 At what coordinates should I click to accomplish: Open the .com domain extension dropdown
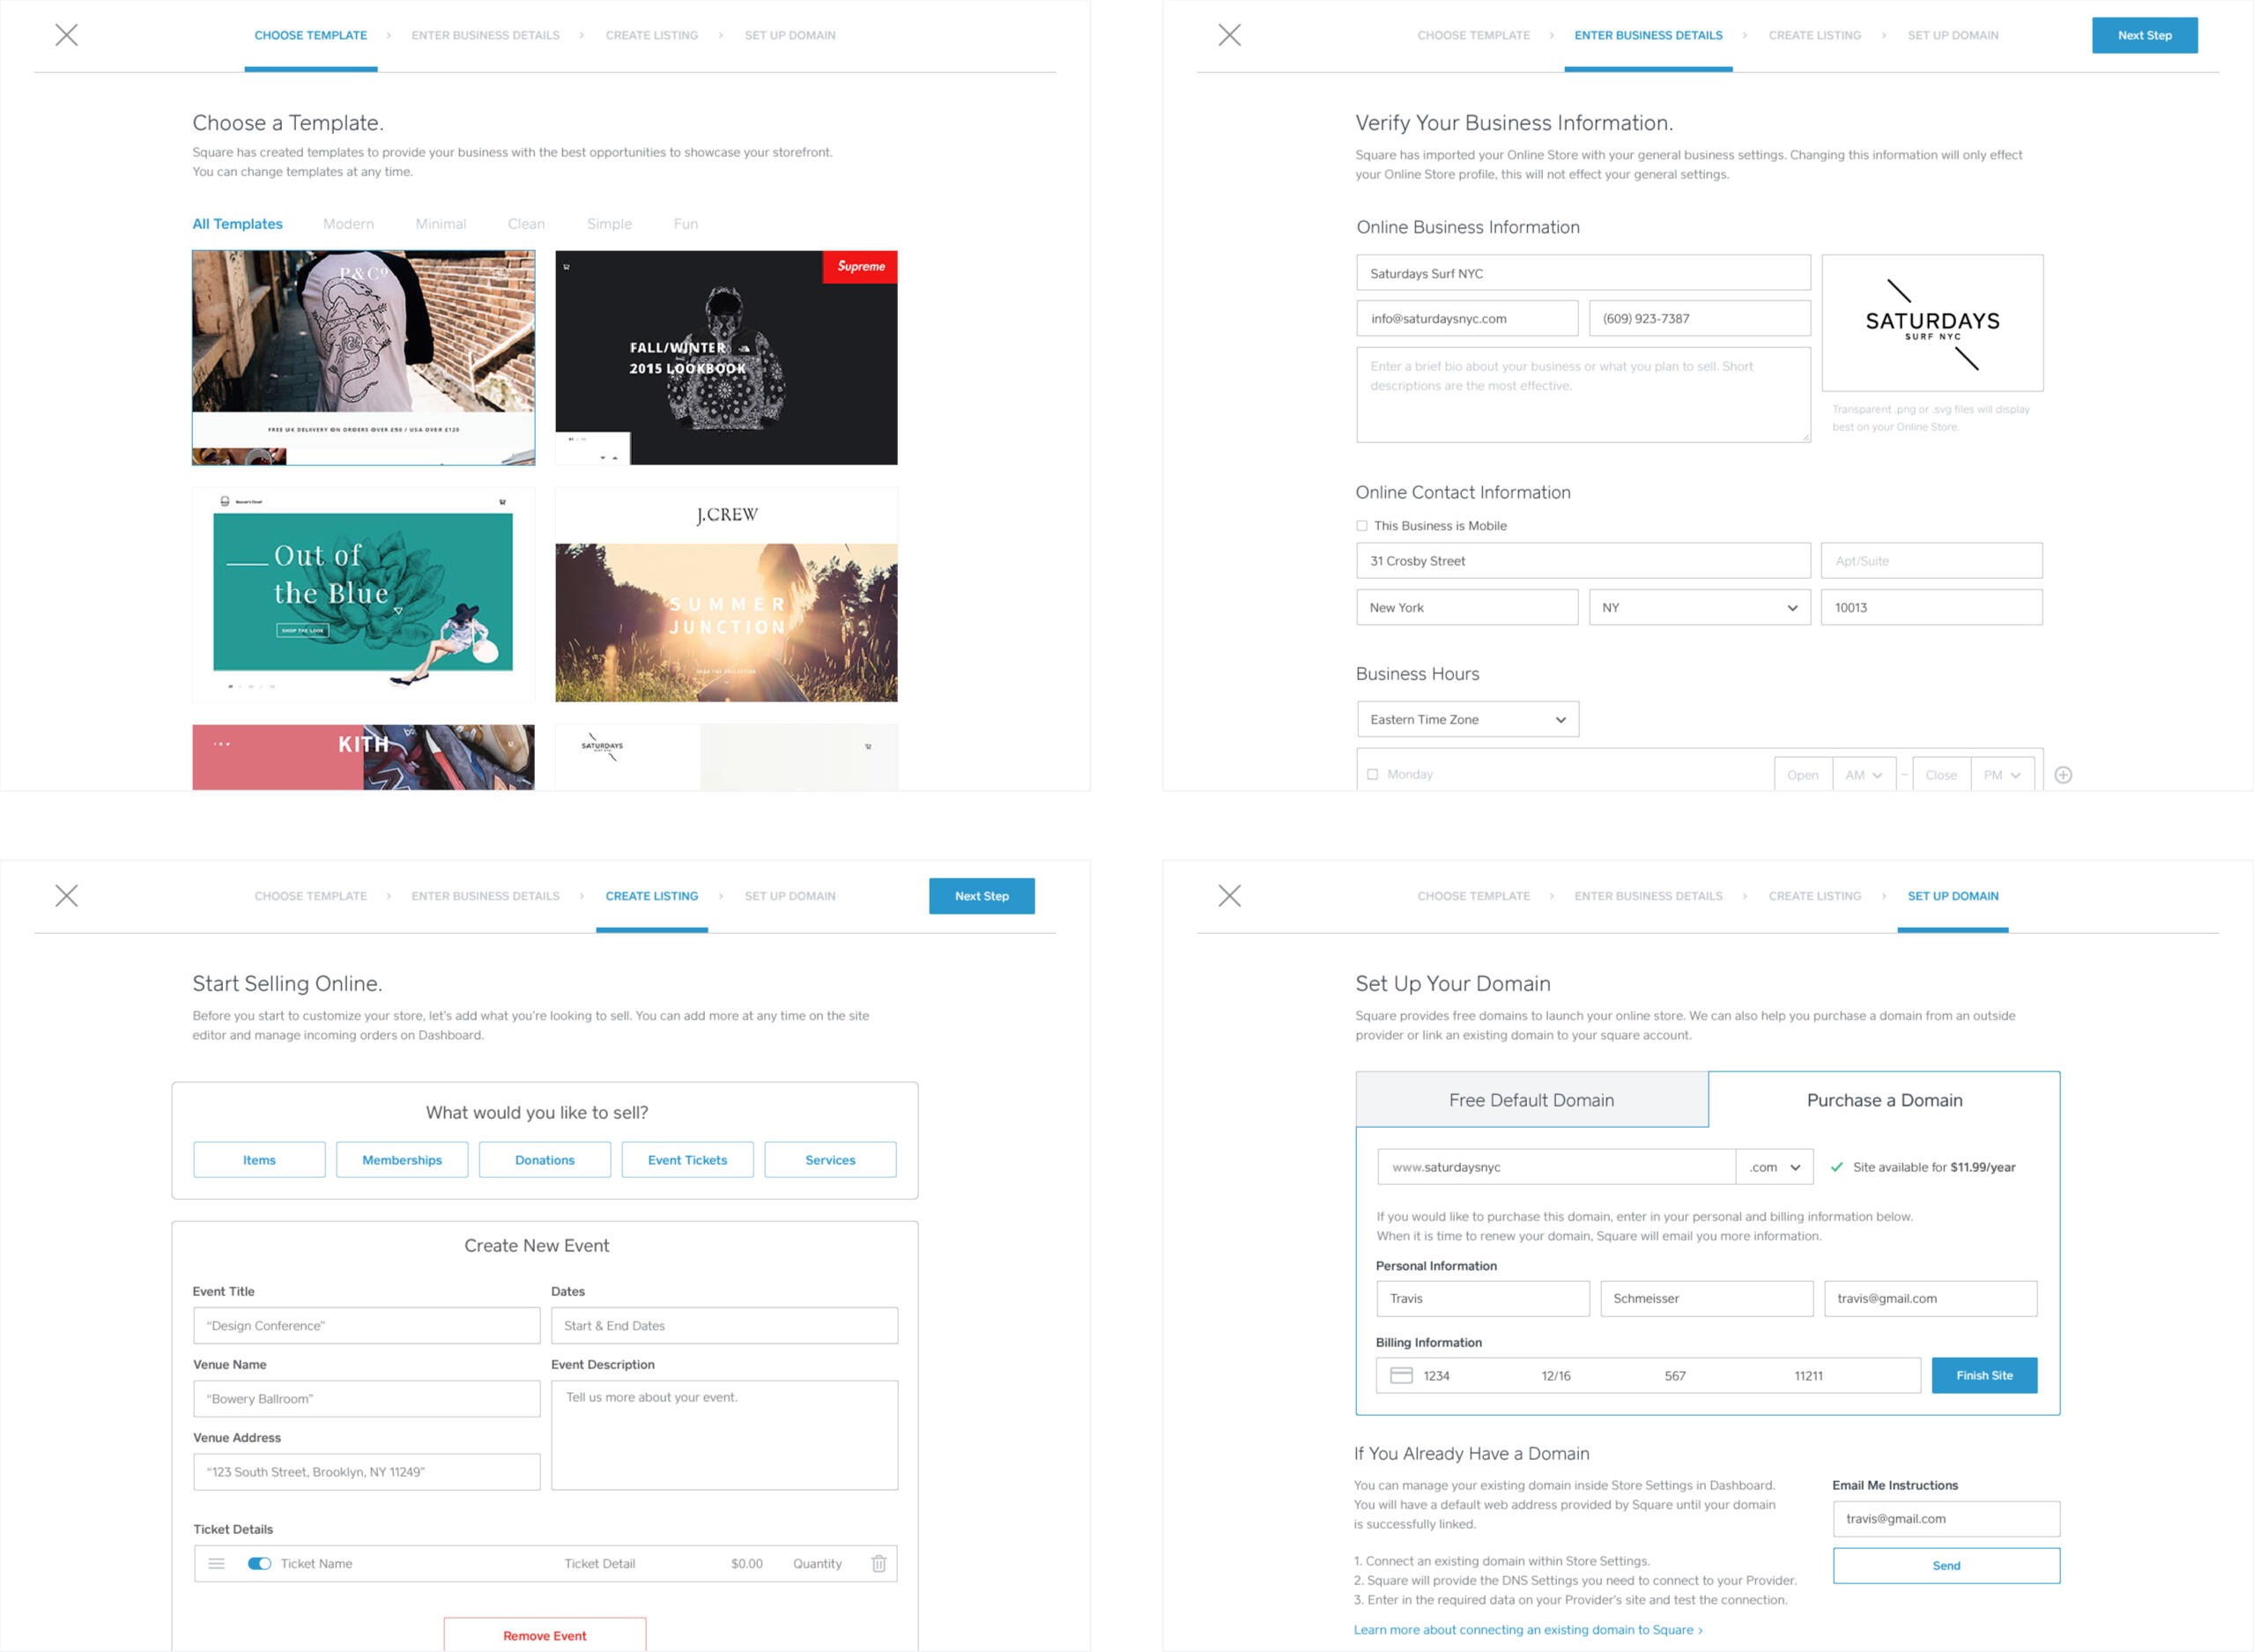pyautogui.click(x=1774, y=1167)
